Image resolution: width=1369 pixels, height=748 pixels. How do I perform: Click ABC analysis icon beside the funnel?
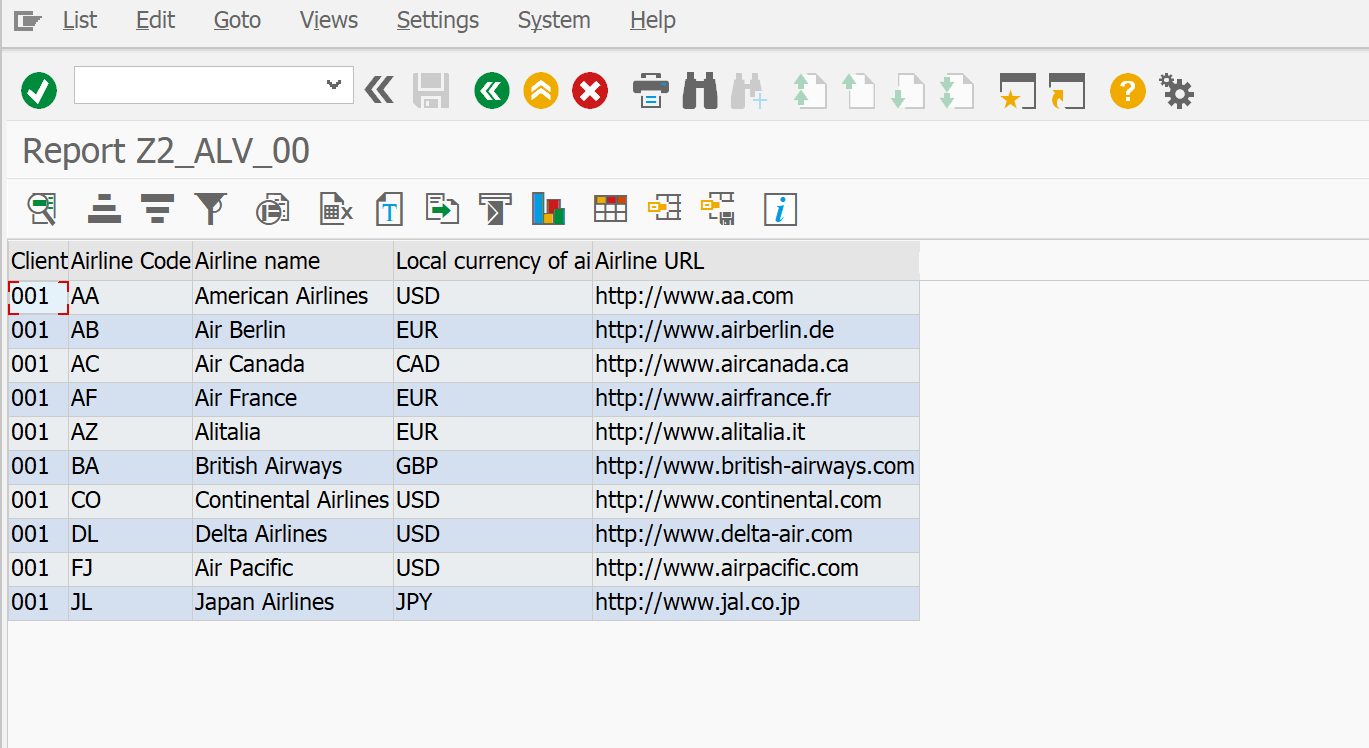pyautogui.click(x=272, y=209)
